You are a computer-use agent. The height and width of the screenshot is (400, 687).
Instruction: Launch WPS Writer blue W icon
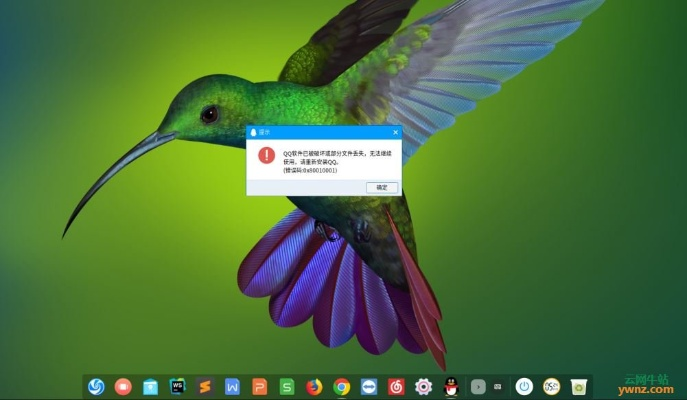[x=232, y=386]
